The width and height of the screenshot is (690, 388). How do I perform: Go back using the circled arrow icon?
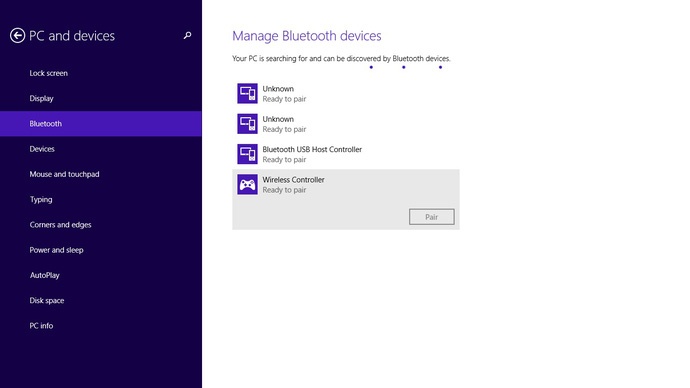[17, 36]
